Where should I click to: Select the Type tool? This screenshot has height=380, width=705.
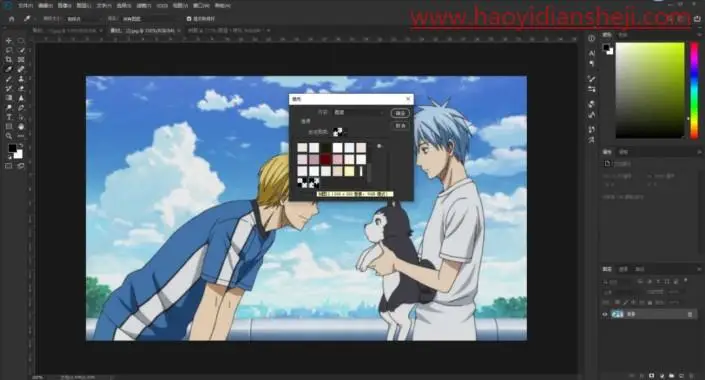[9, 117]
